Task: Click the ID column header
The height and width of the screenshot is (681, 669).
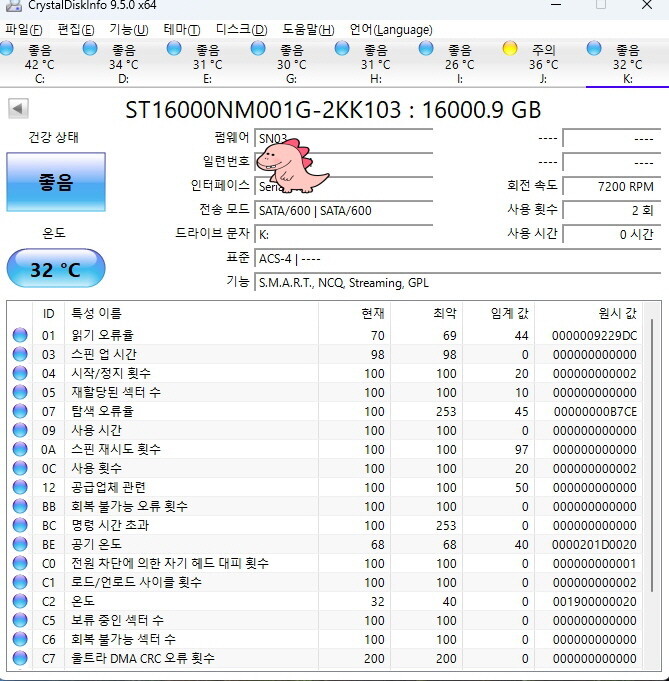Action: [49, 314]
